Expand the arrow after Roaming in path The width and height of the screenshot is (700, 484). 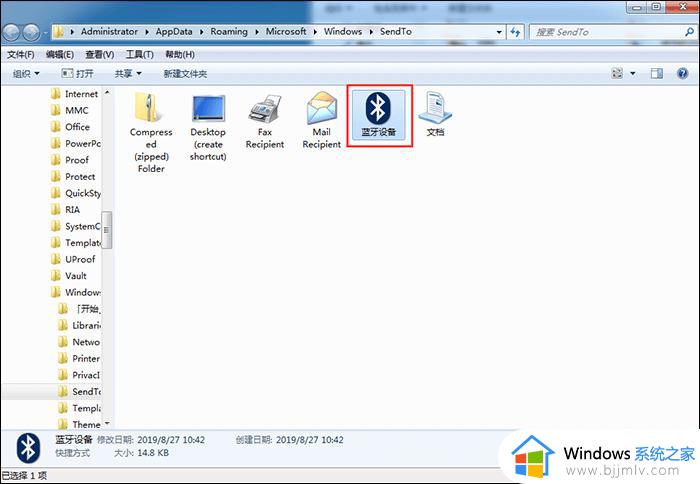point(257,32)
